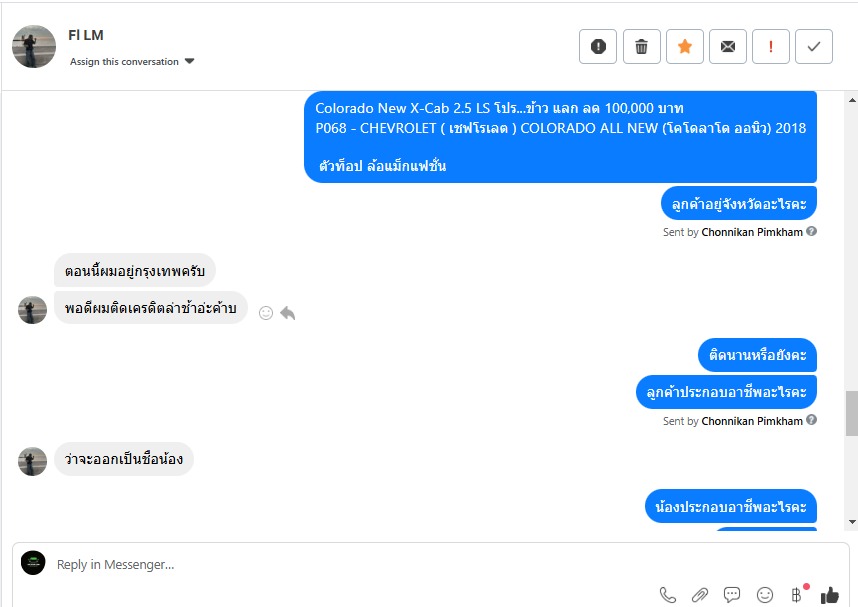Viewport: 858px width, 607px height.
Task: Open FI LM profile picture in header
Action: (34, 47)
